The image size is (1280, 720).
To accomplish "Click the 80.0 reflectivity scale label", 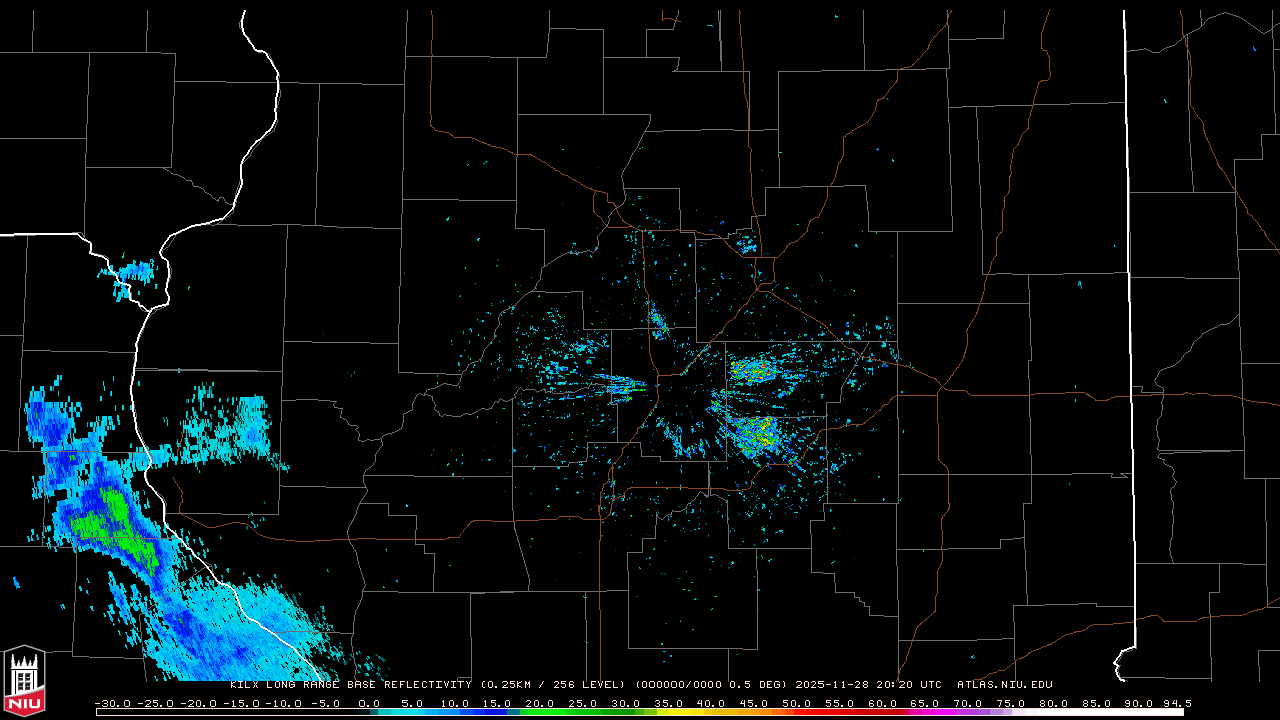I will coord(1053,704).
